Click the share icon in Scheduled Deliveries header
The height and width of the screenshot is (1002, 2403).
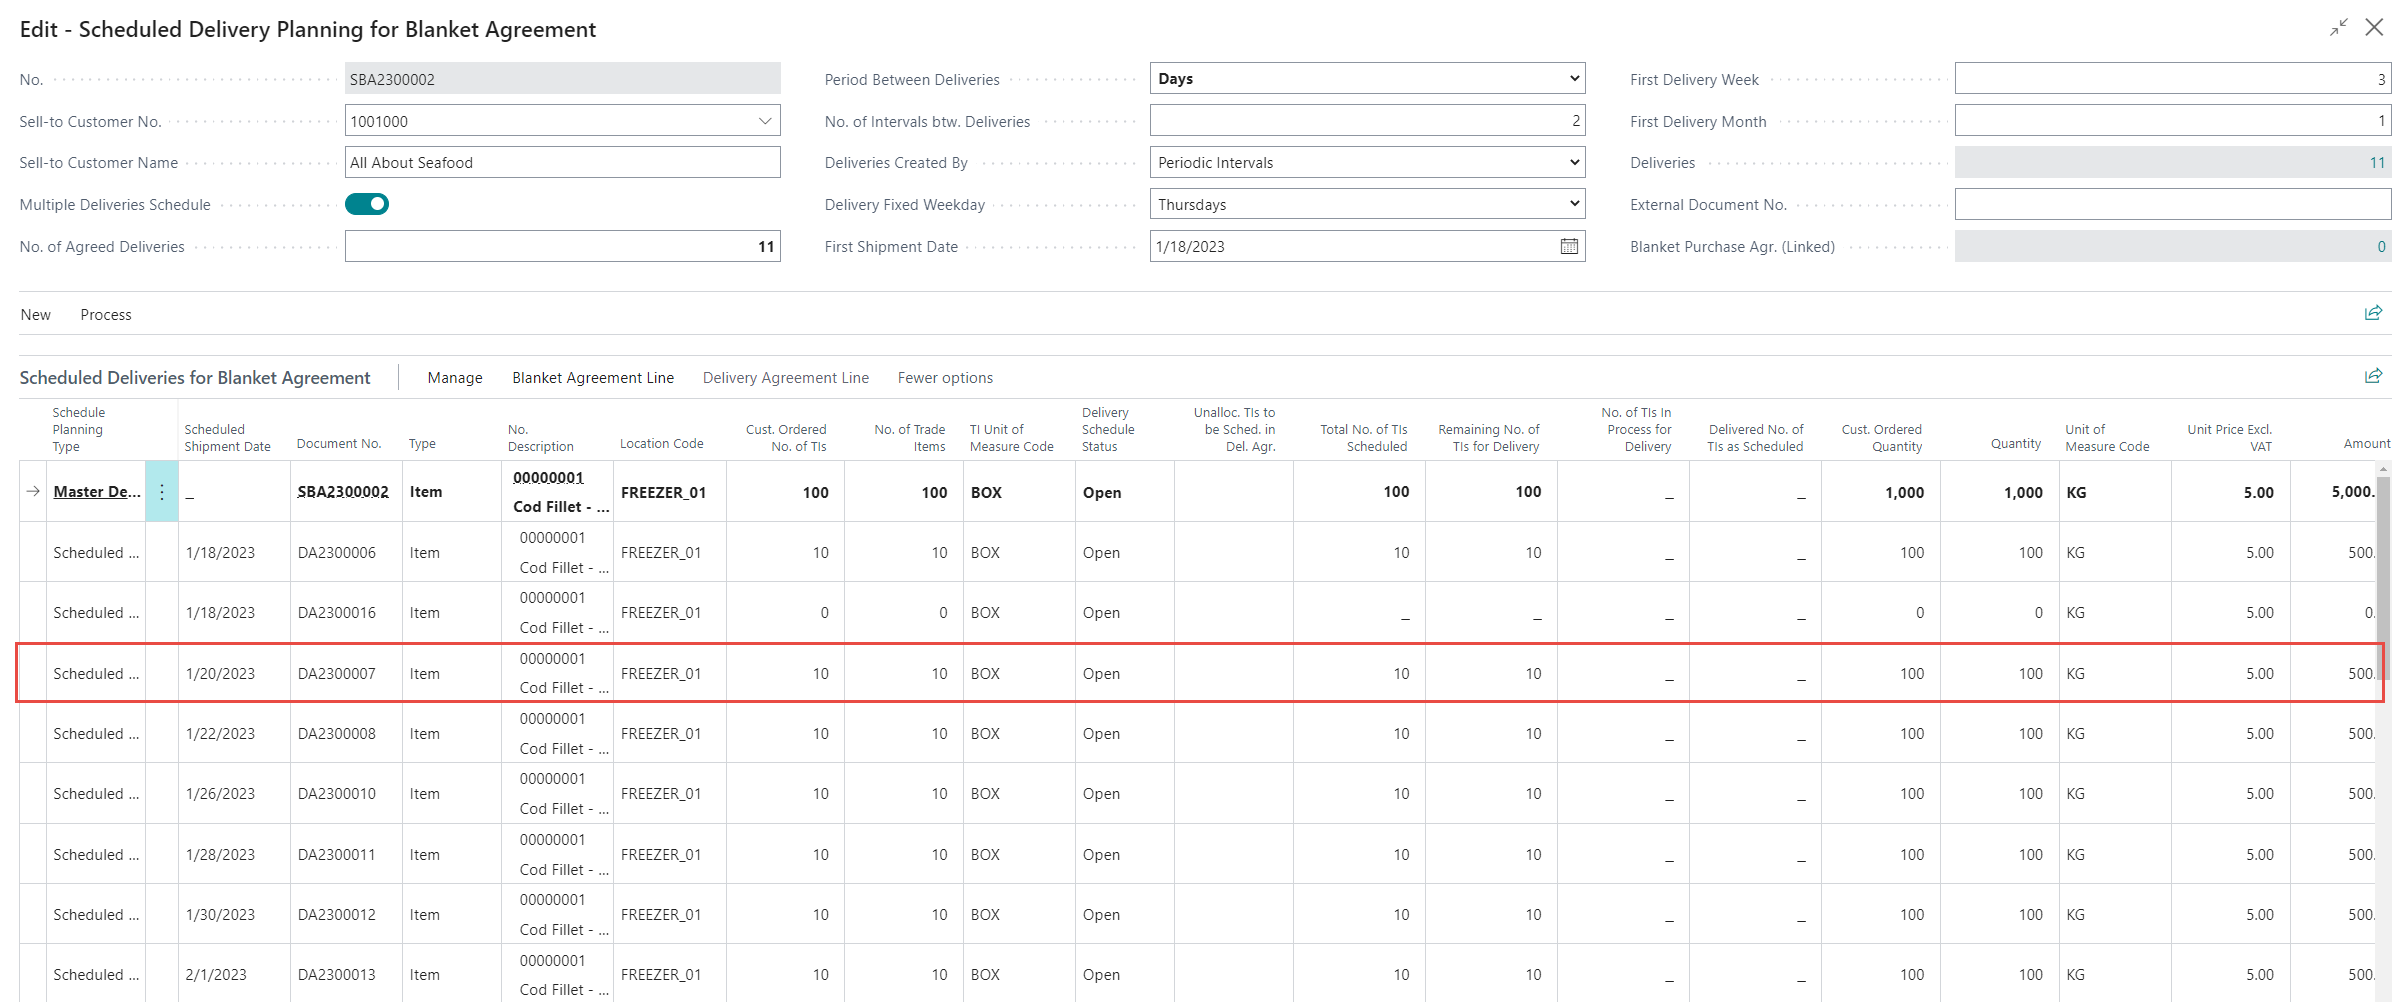pyautogui.click(x=2372, y=377)
